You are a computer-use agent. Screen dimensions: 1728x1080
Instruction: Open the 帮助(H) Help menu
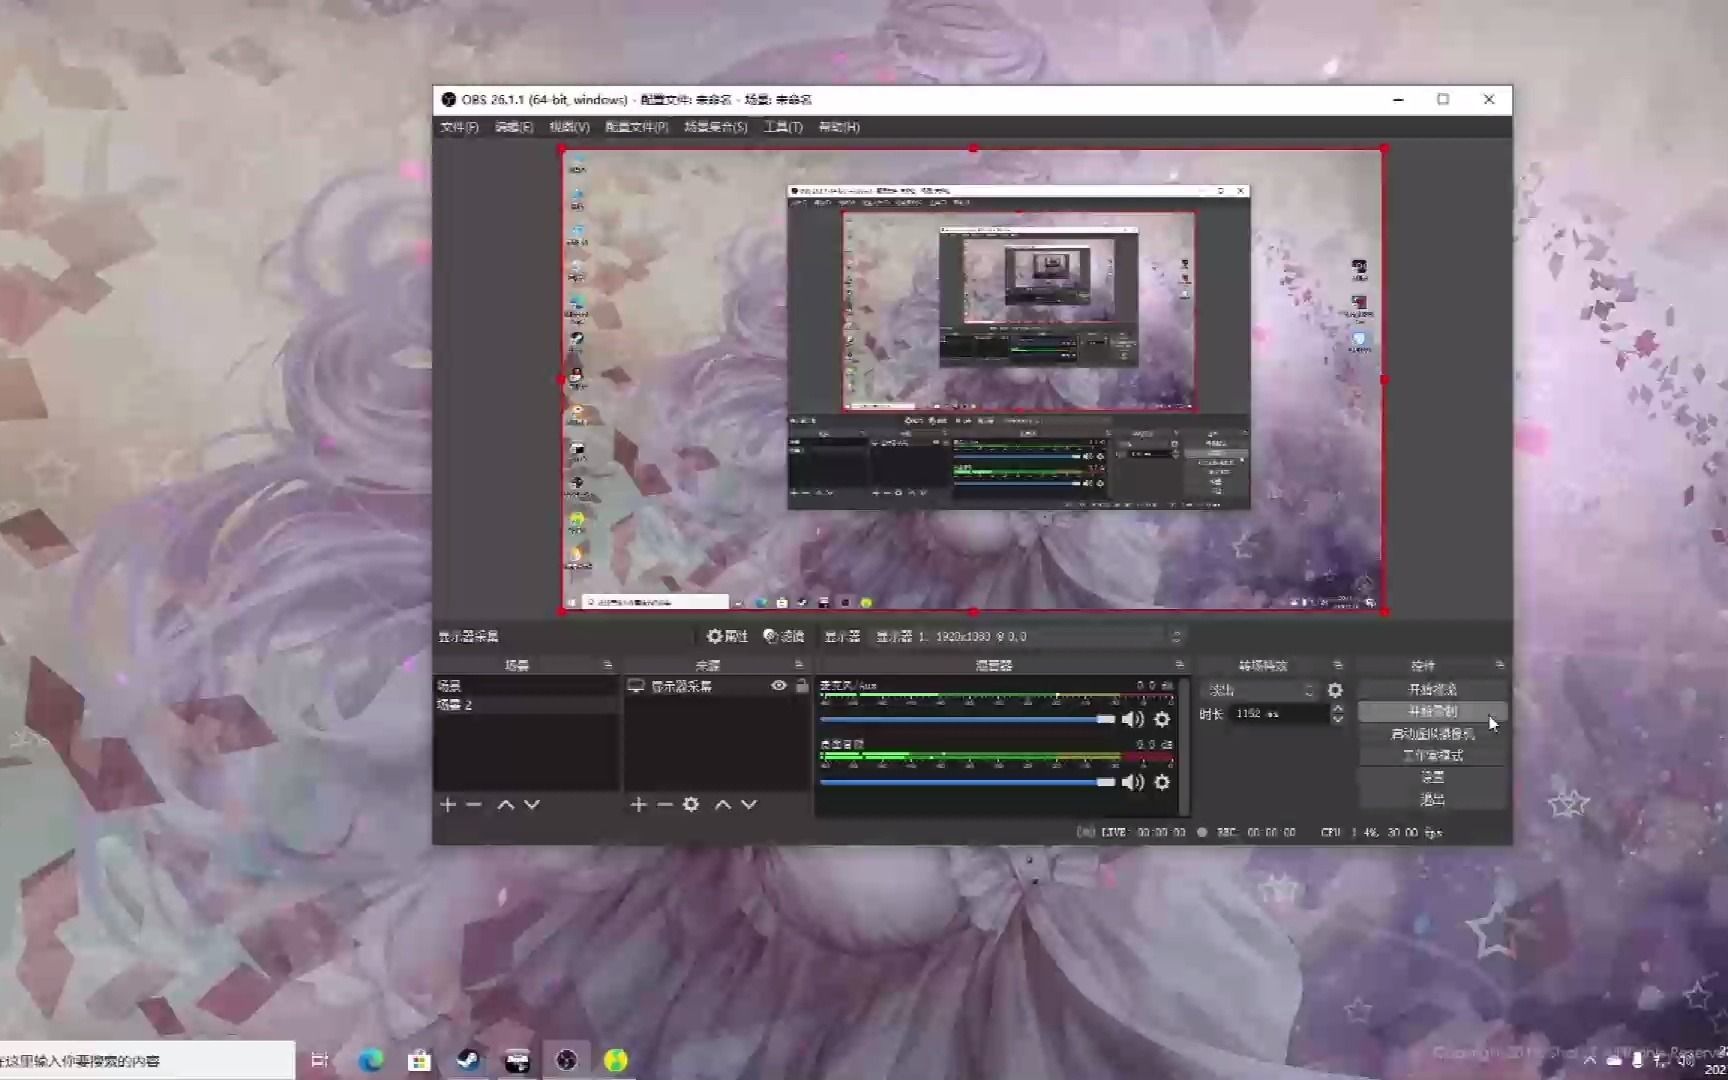coord(839,127)
